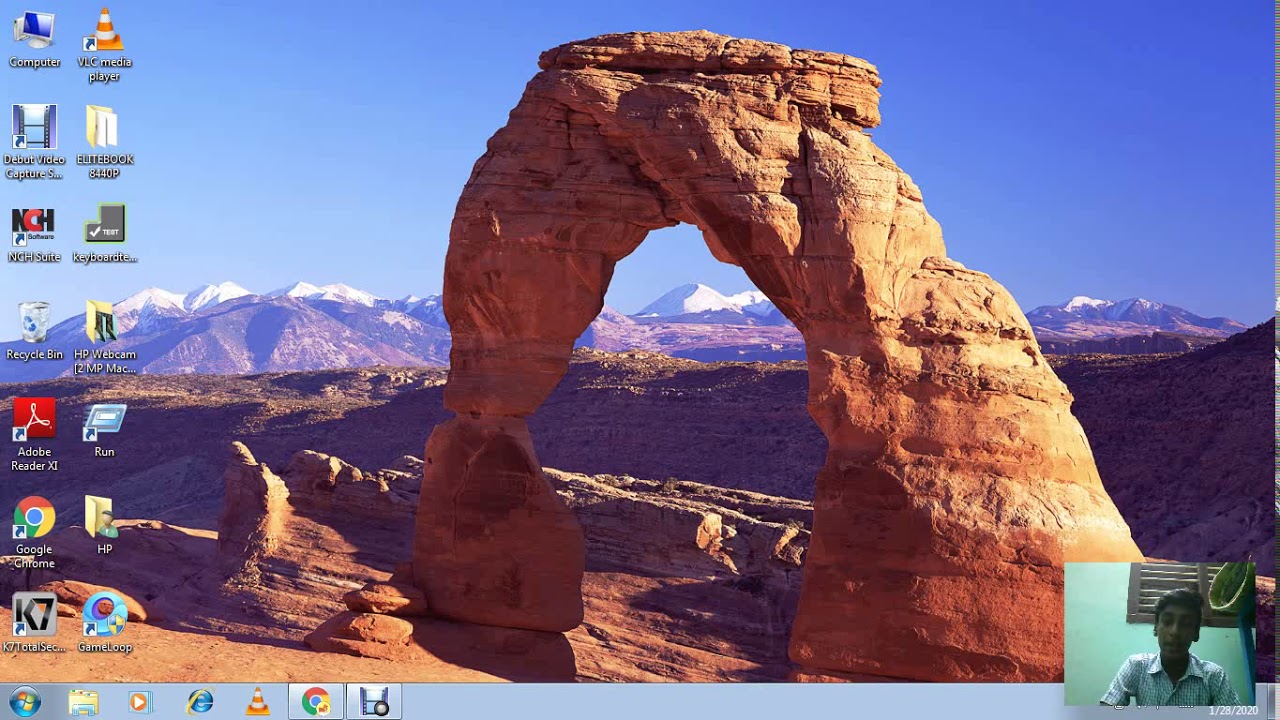Open the Computer desktop icon

[34, 40]
